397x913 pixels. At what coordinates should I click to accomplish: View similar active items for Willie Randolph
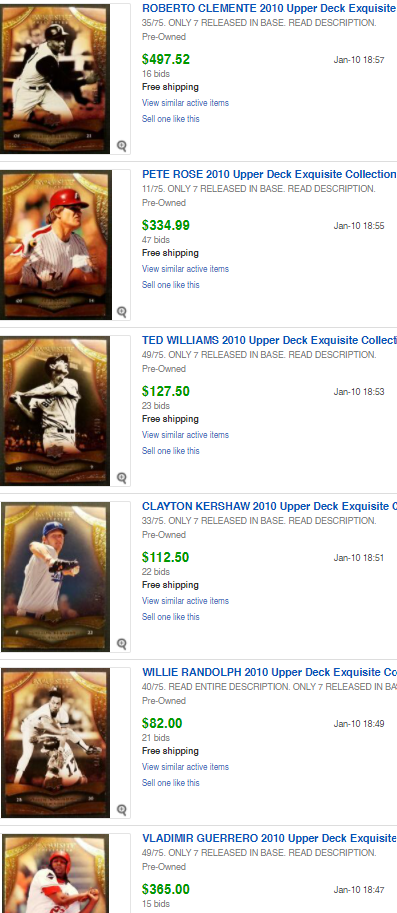[185, 767]
